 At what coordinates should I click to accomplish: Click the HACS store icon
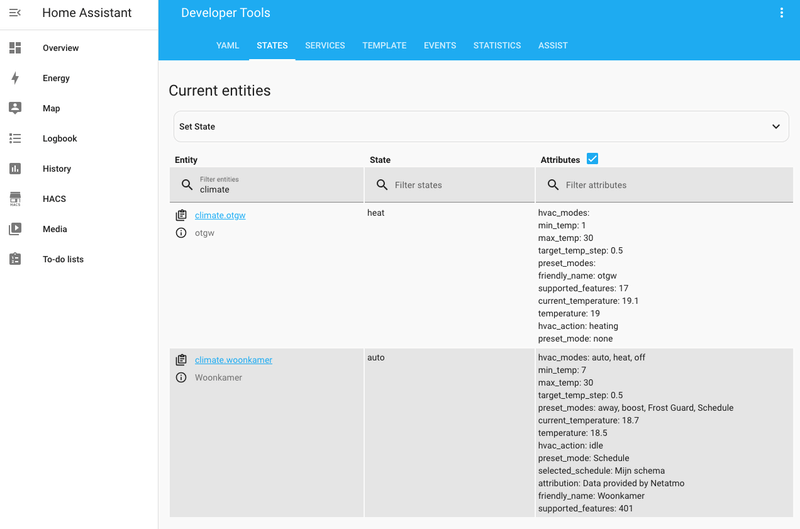tap(15, 198)
